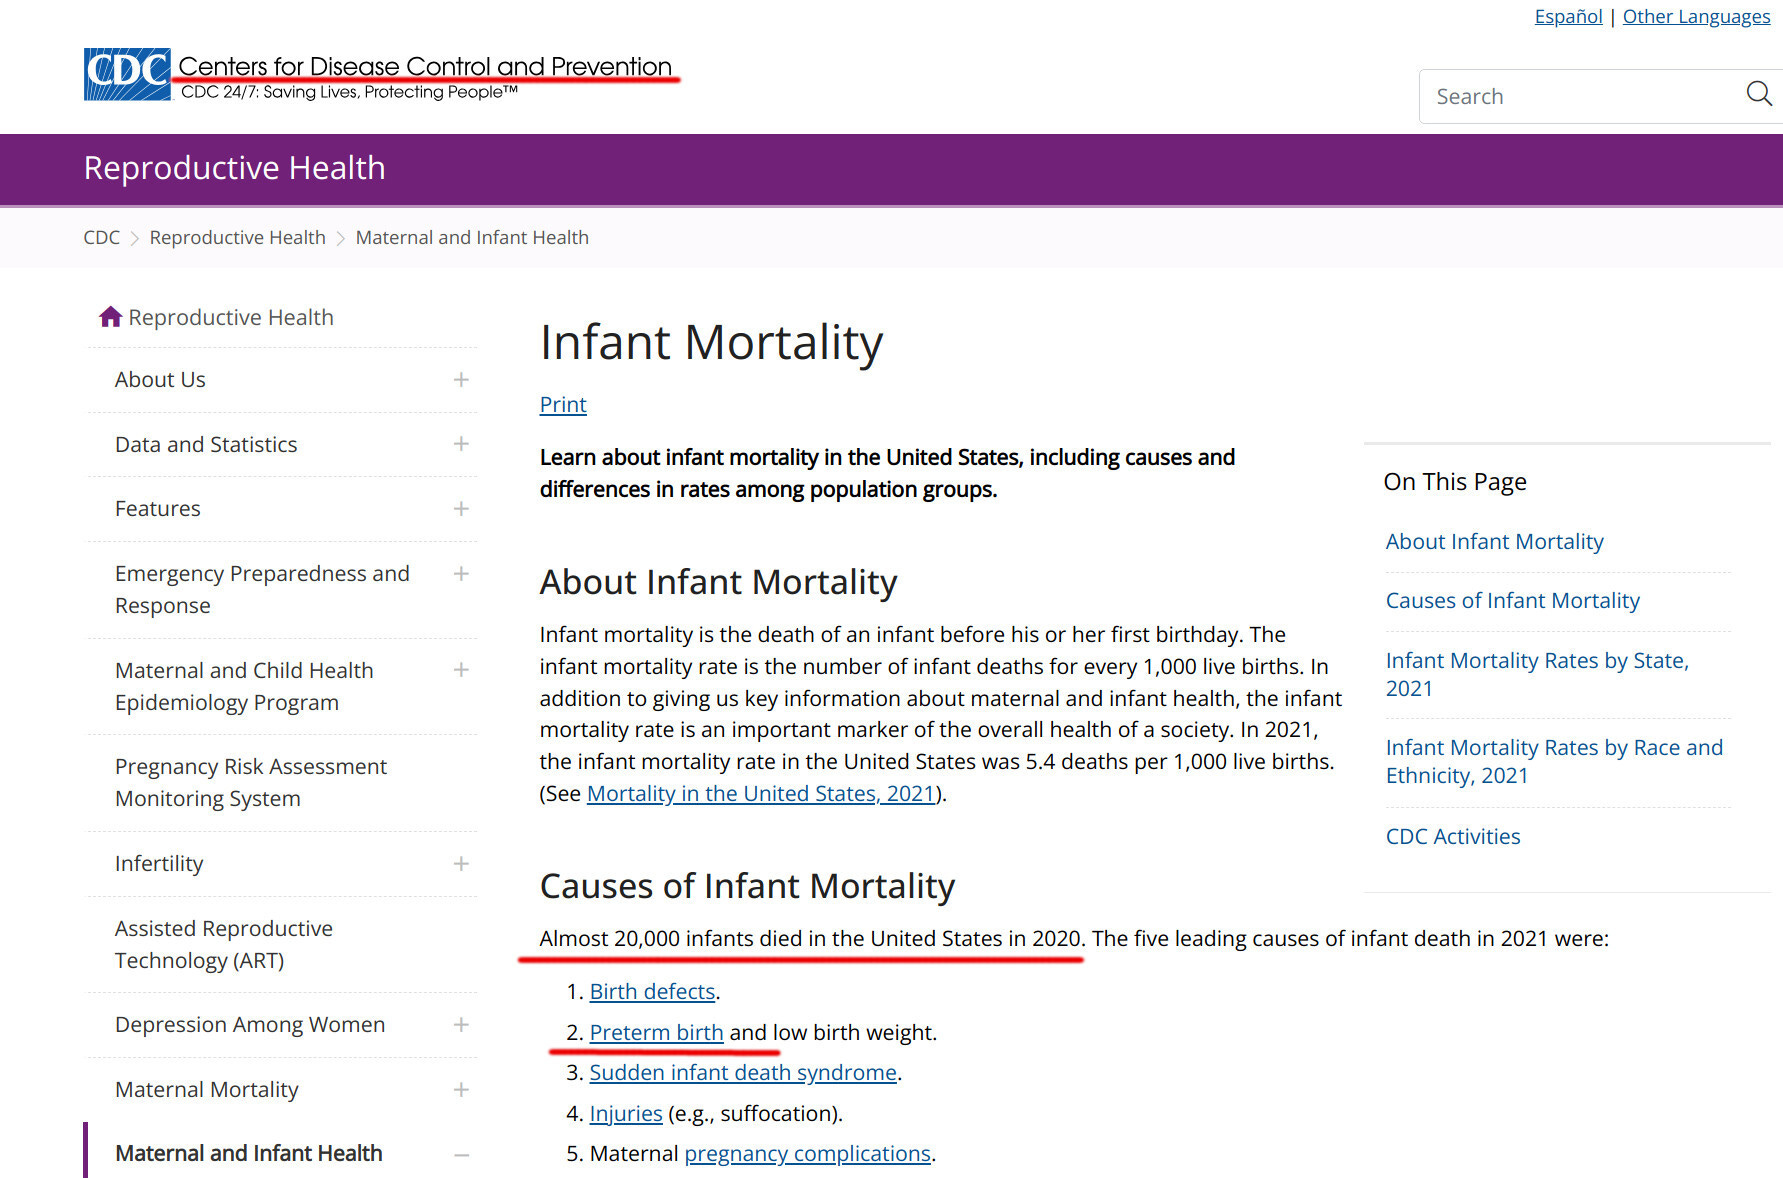Jump to CDC Activities section
Viewport: 1783px width, 1178px height.
coord(1453,837)
